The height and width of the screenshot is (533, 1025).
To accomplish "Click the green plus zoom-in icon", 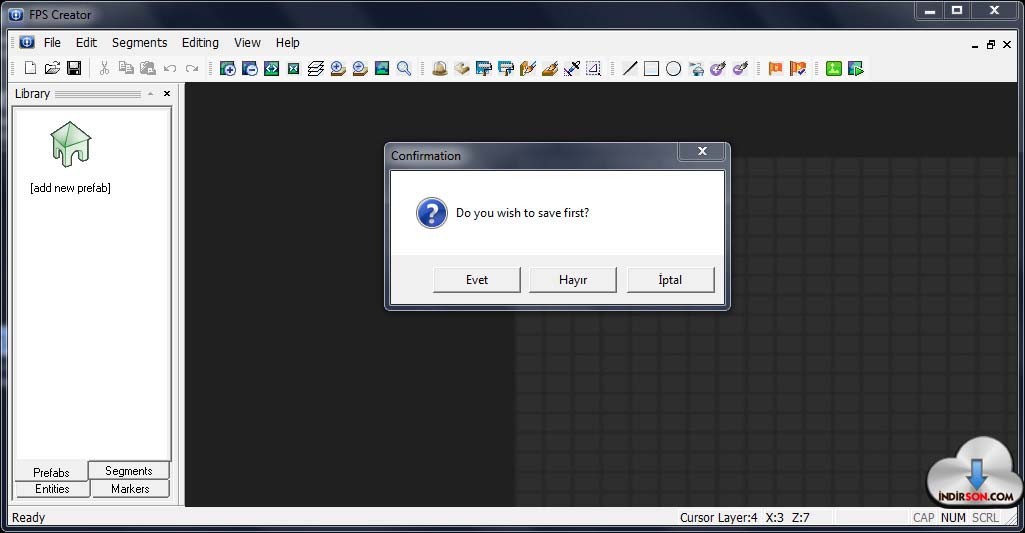I will click(x=227, y=68).
